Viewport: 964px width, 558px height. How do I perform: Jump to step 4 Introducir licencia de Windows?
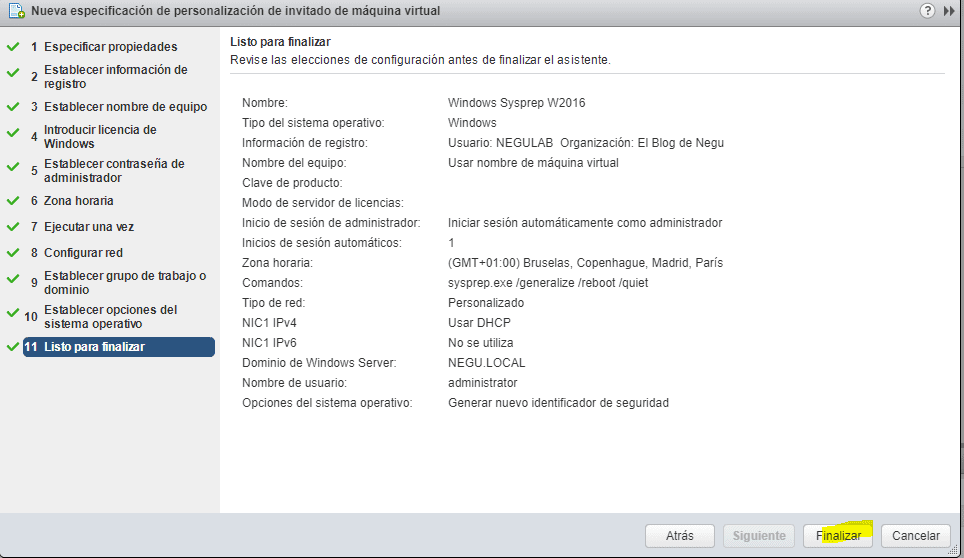click(100, 137)
